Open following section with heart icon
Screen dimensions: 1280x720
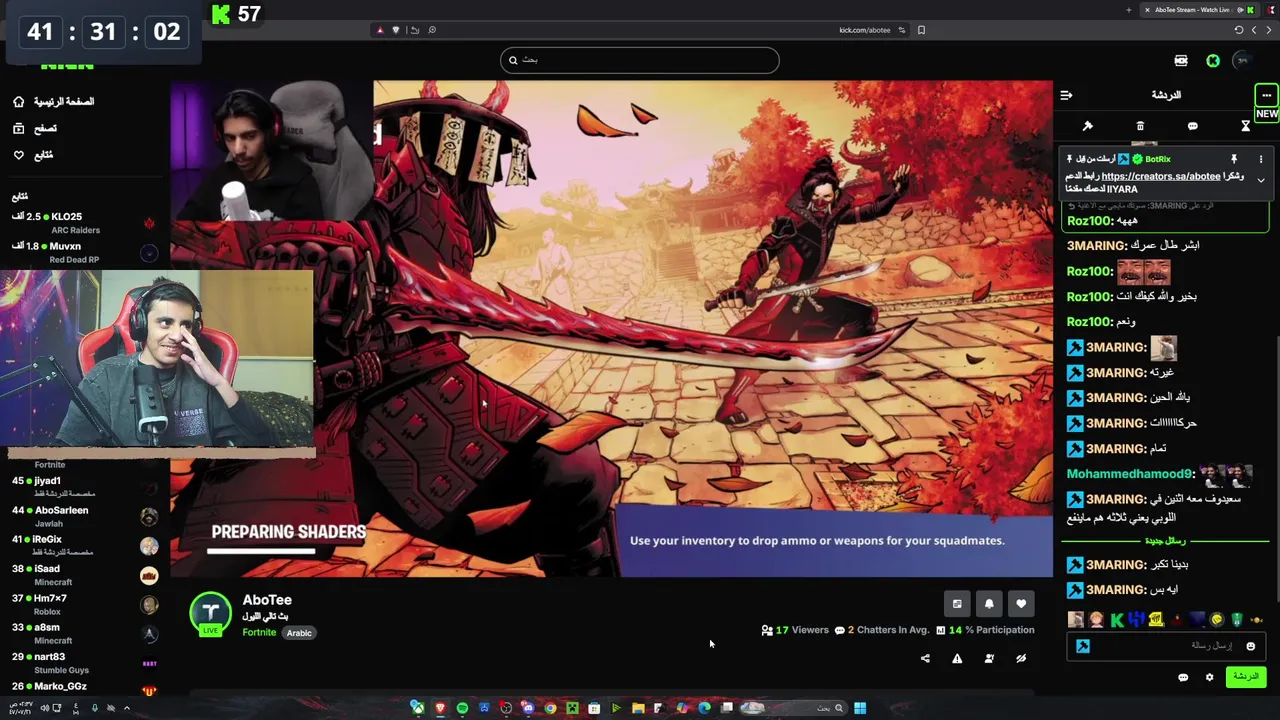(x=33, y=155)
